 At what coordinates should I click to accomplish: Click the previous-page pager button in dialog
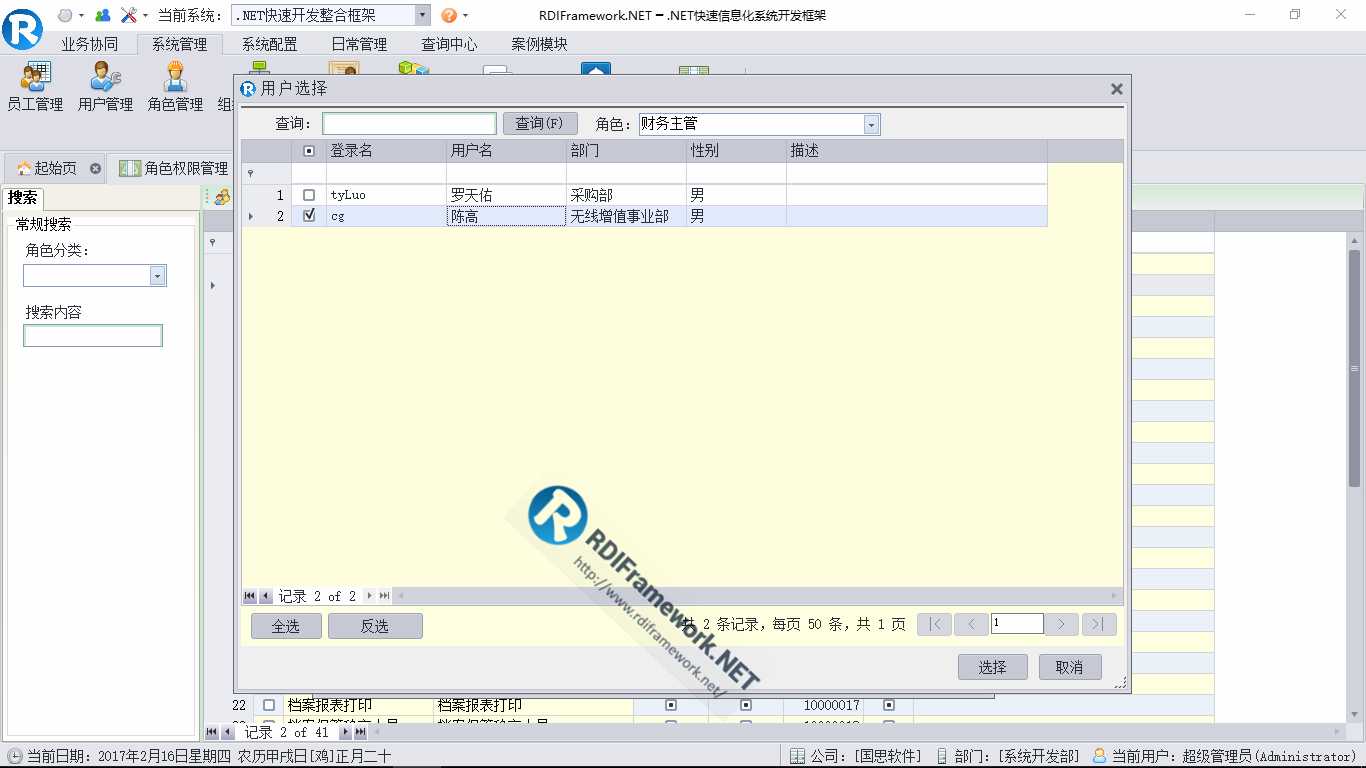tap(971, 624)
